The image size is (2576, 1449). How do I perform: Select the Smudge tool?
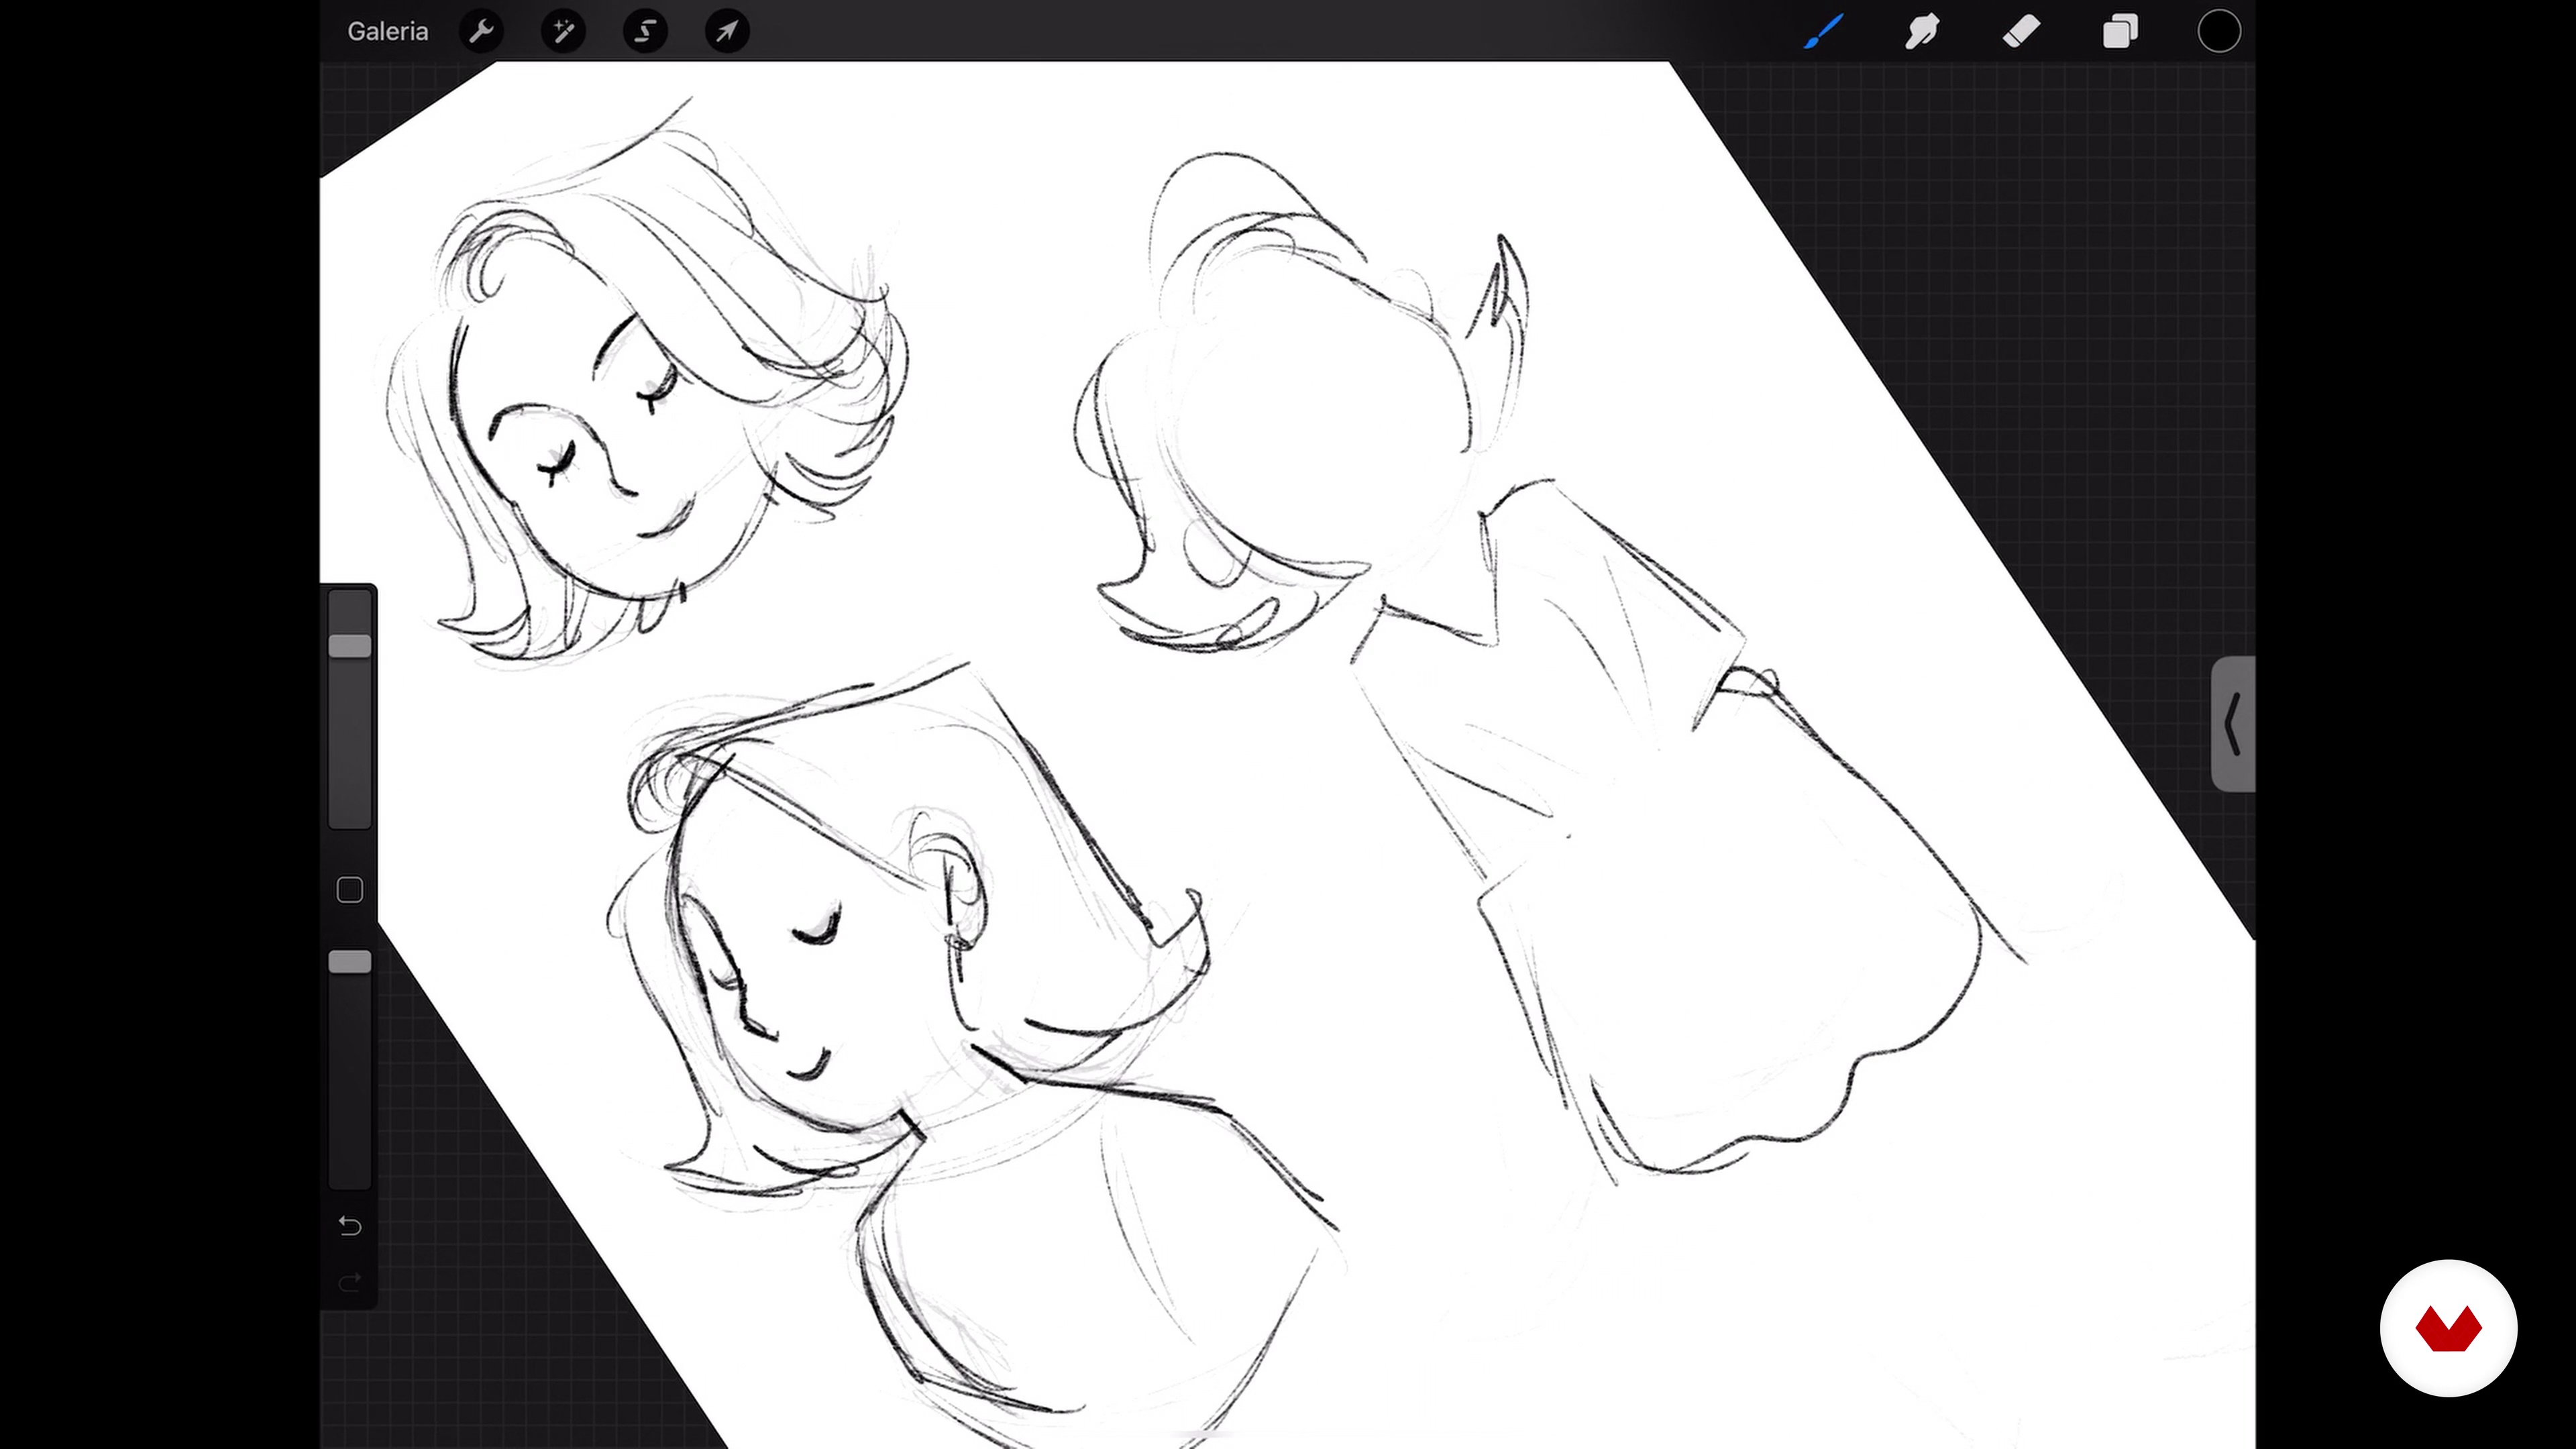pos(1921,31)
